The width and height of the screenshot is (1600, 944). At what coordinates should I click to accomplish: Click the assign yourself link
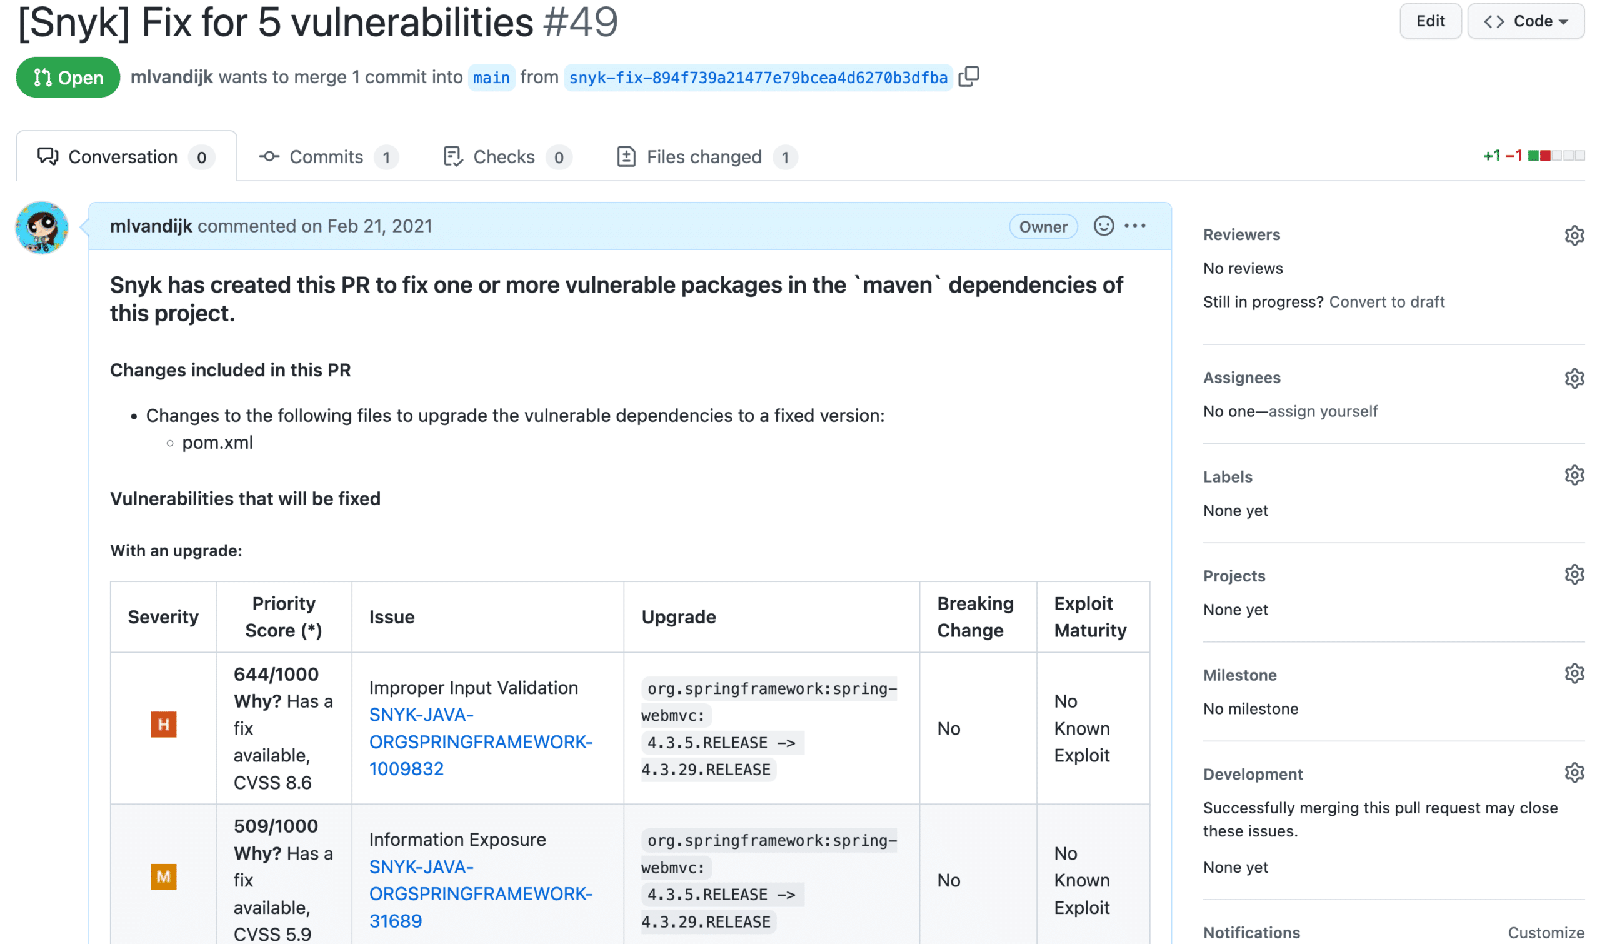coord(1323,411)
